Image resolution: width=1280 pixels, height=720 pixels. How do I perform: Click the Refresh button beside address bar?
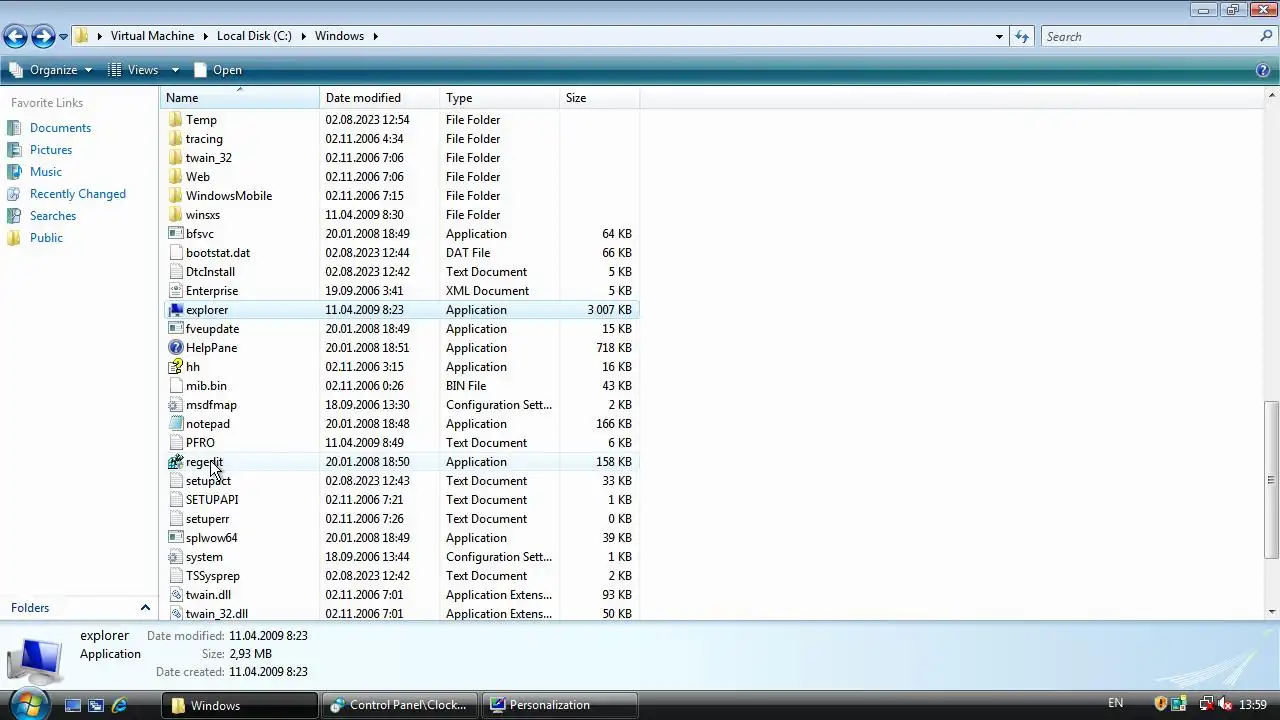tap(1021, 36)
